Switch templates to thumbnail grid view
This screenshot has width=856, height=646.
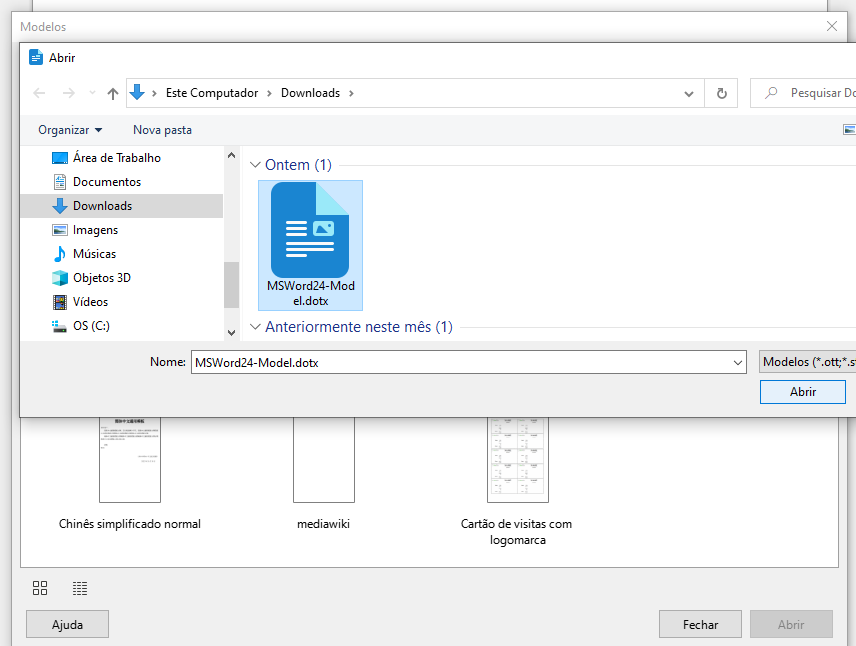pyautogui.click(x=40, y=588)
